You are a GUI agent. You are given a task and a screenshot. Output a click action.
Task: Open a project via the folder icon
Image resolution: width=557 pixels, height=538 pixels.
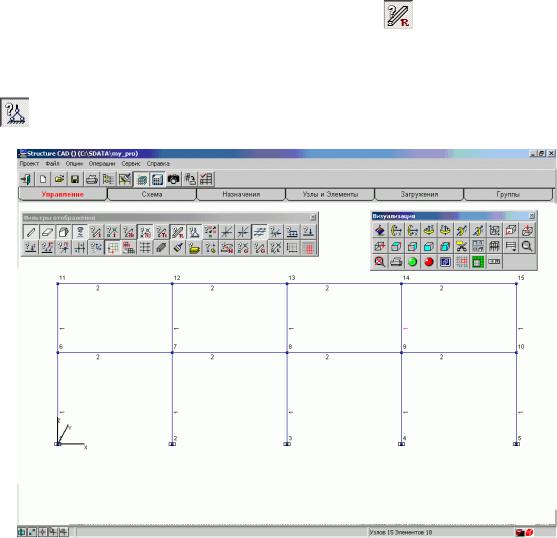[x=59, y=179]
